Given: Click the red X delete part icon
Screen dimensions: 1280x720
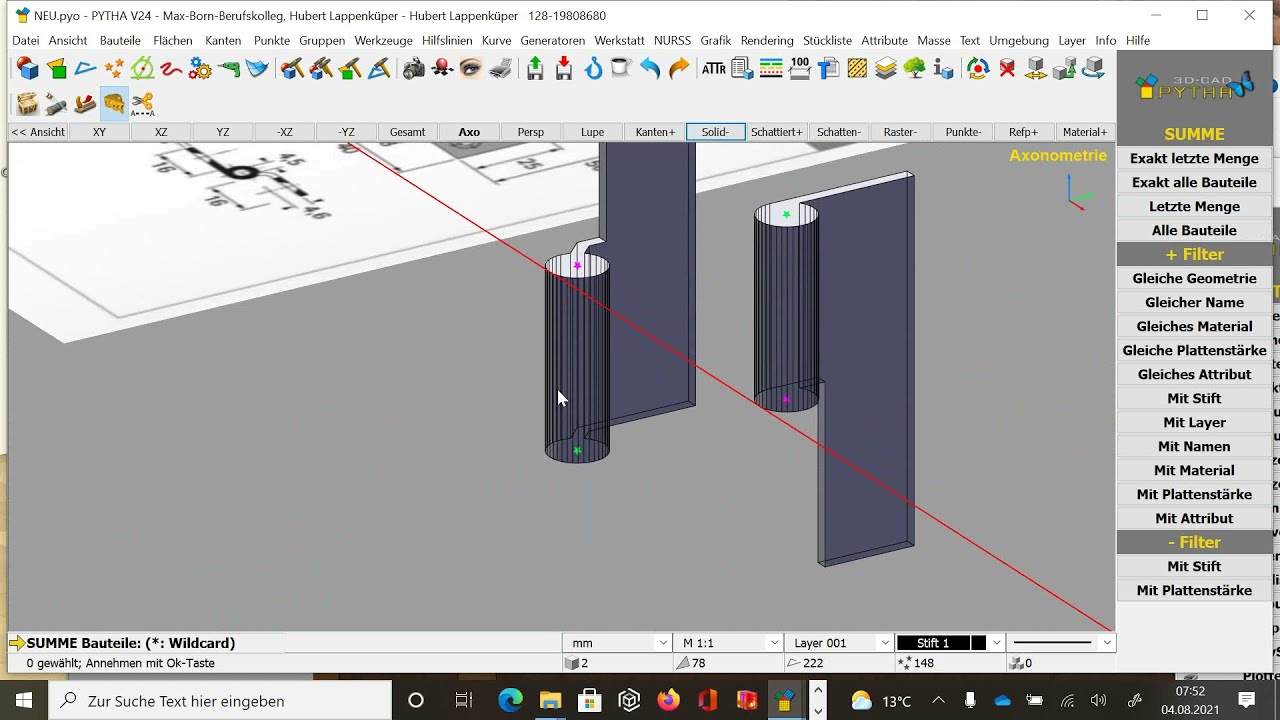Looking at the screenshot, I should click(x=1007, y=69).
